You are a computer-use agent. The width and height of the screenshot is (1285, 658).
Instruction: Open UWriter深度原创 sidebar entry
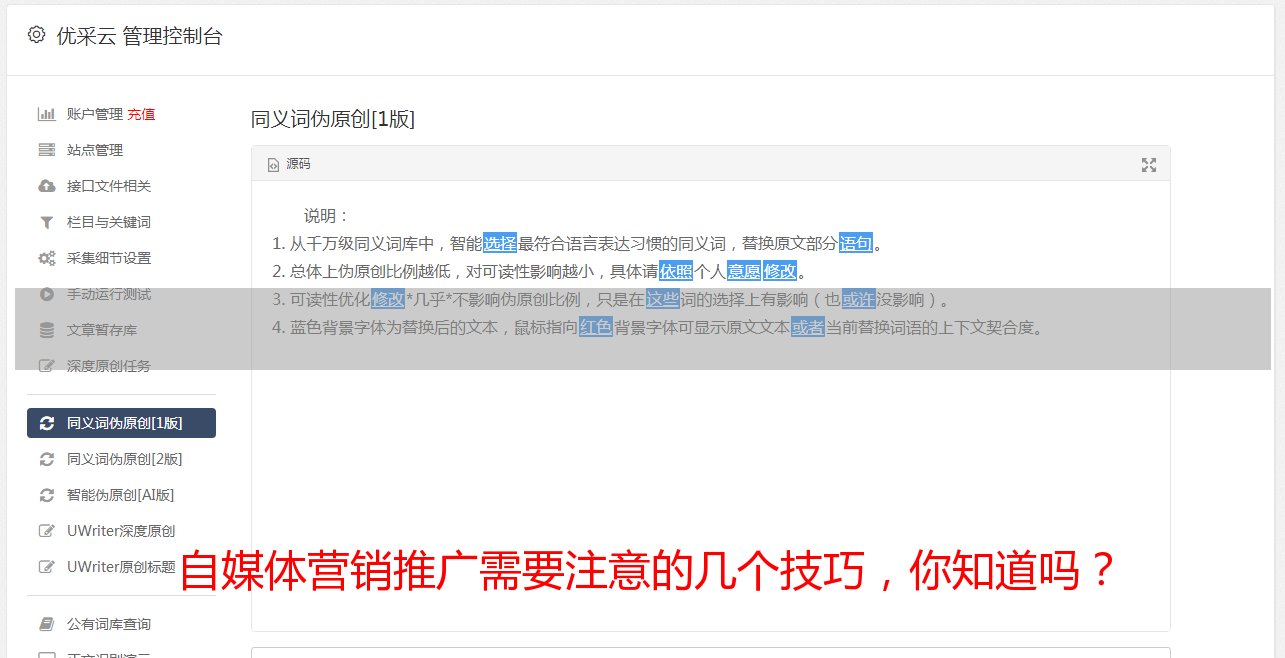click(x=121, y=531)
